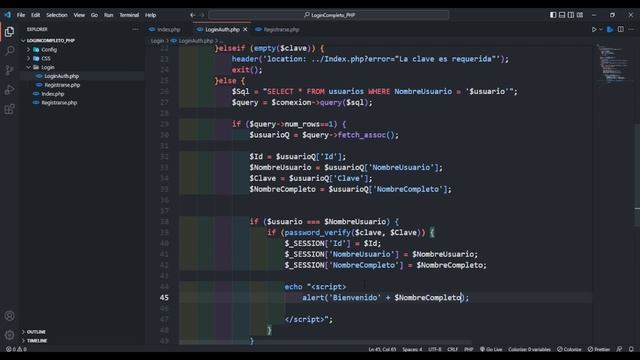Start the Go Live server
Image resolution: width=640 pixels, height=360 pixels.
[491, 349]
